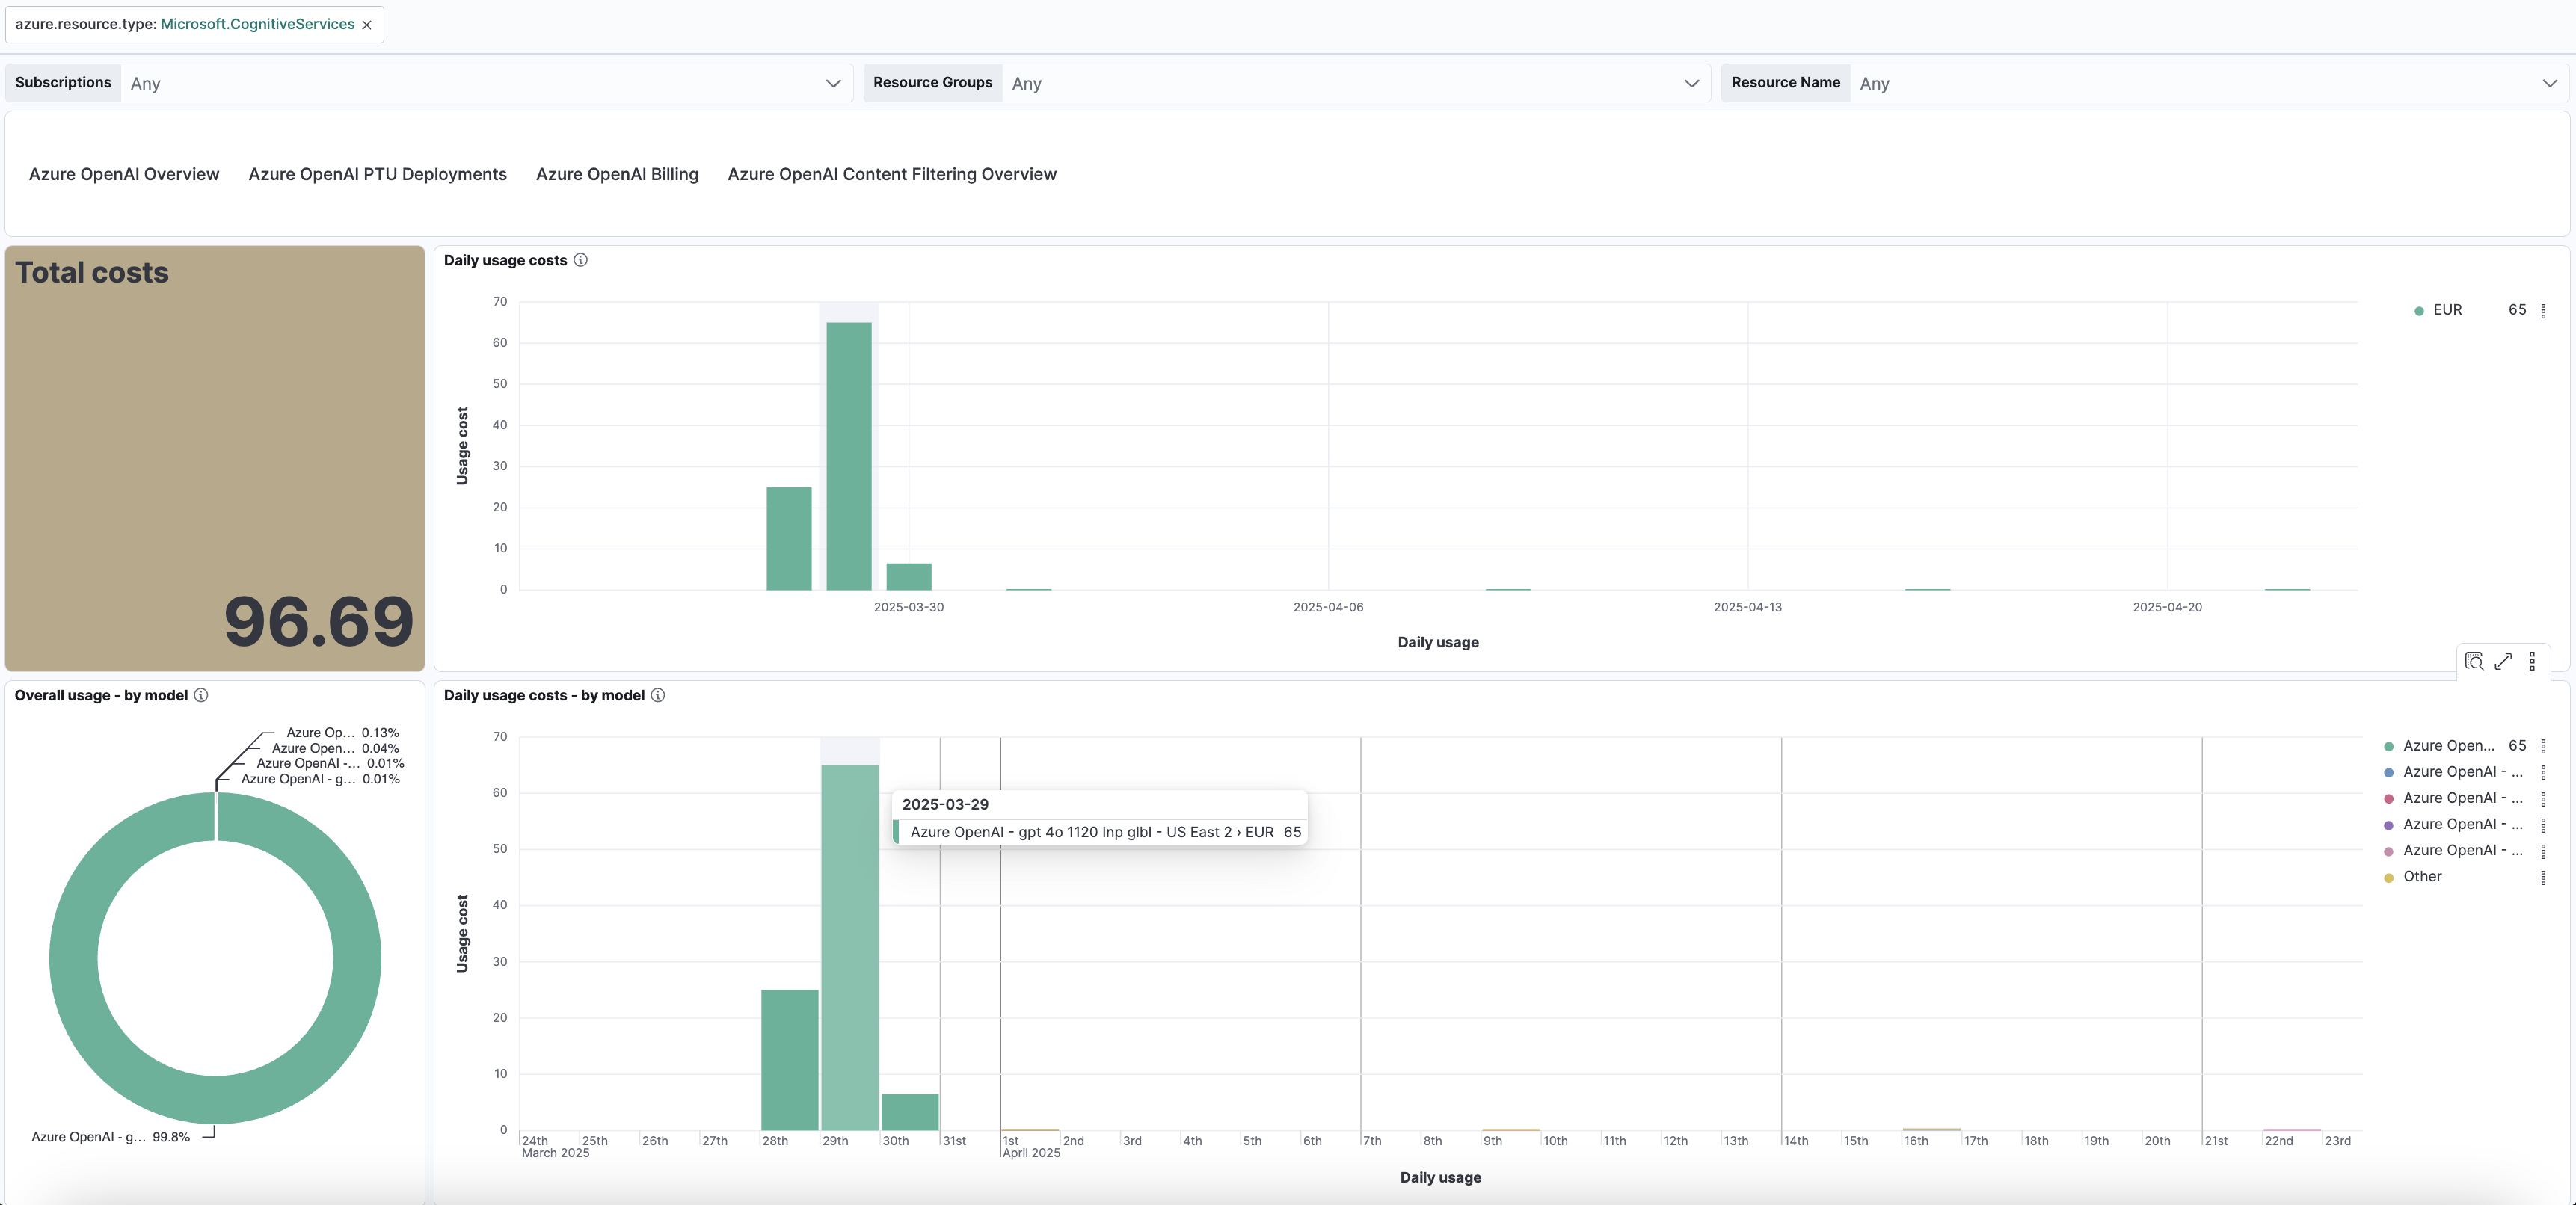Switch to Azure OpenAI PTU Deployments
2576x1205 pixels.
(x=377, y=174)
